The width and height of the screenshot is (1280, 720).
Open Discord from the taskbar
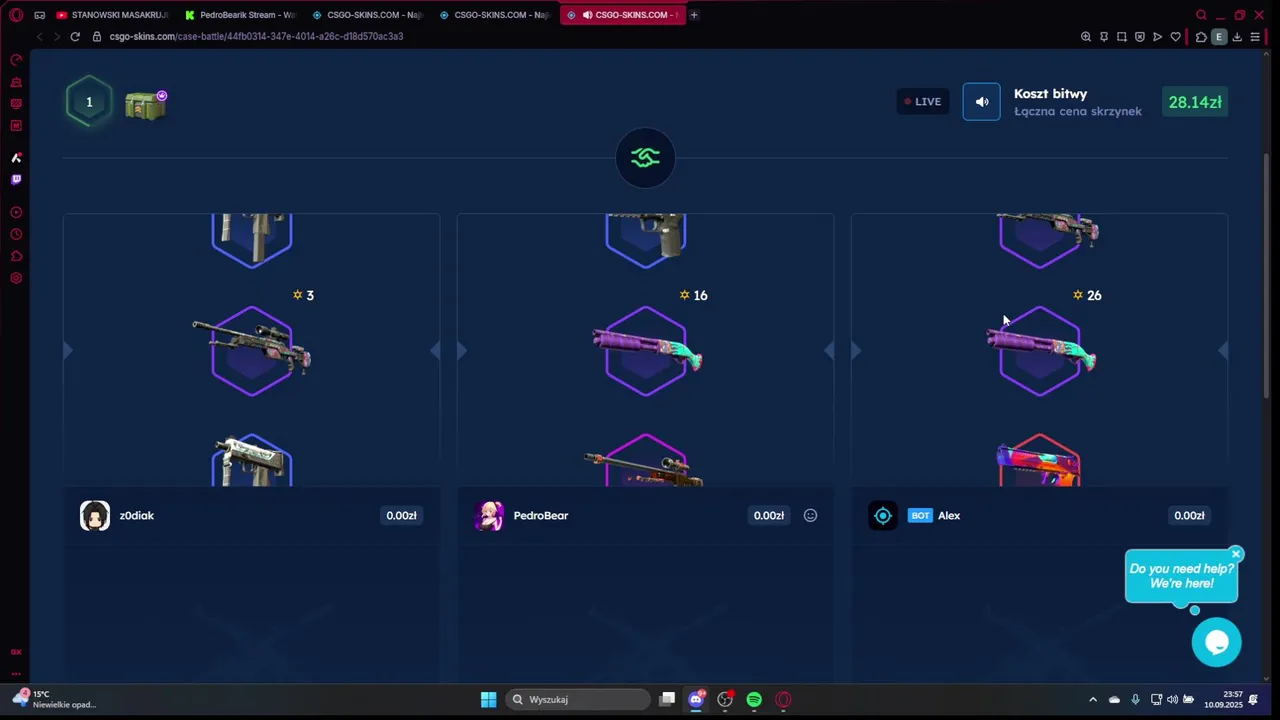coord(696,700)
